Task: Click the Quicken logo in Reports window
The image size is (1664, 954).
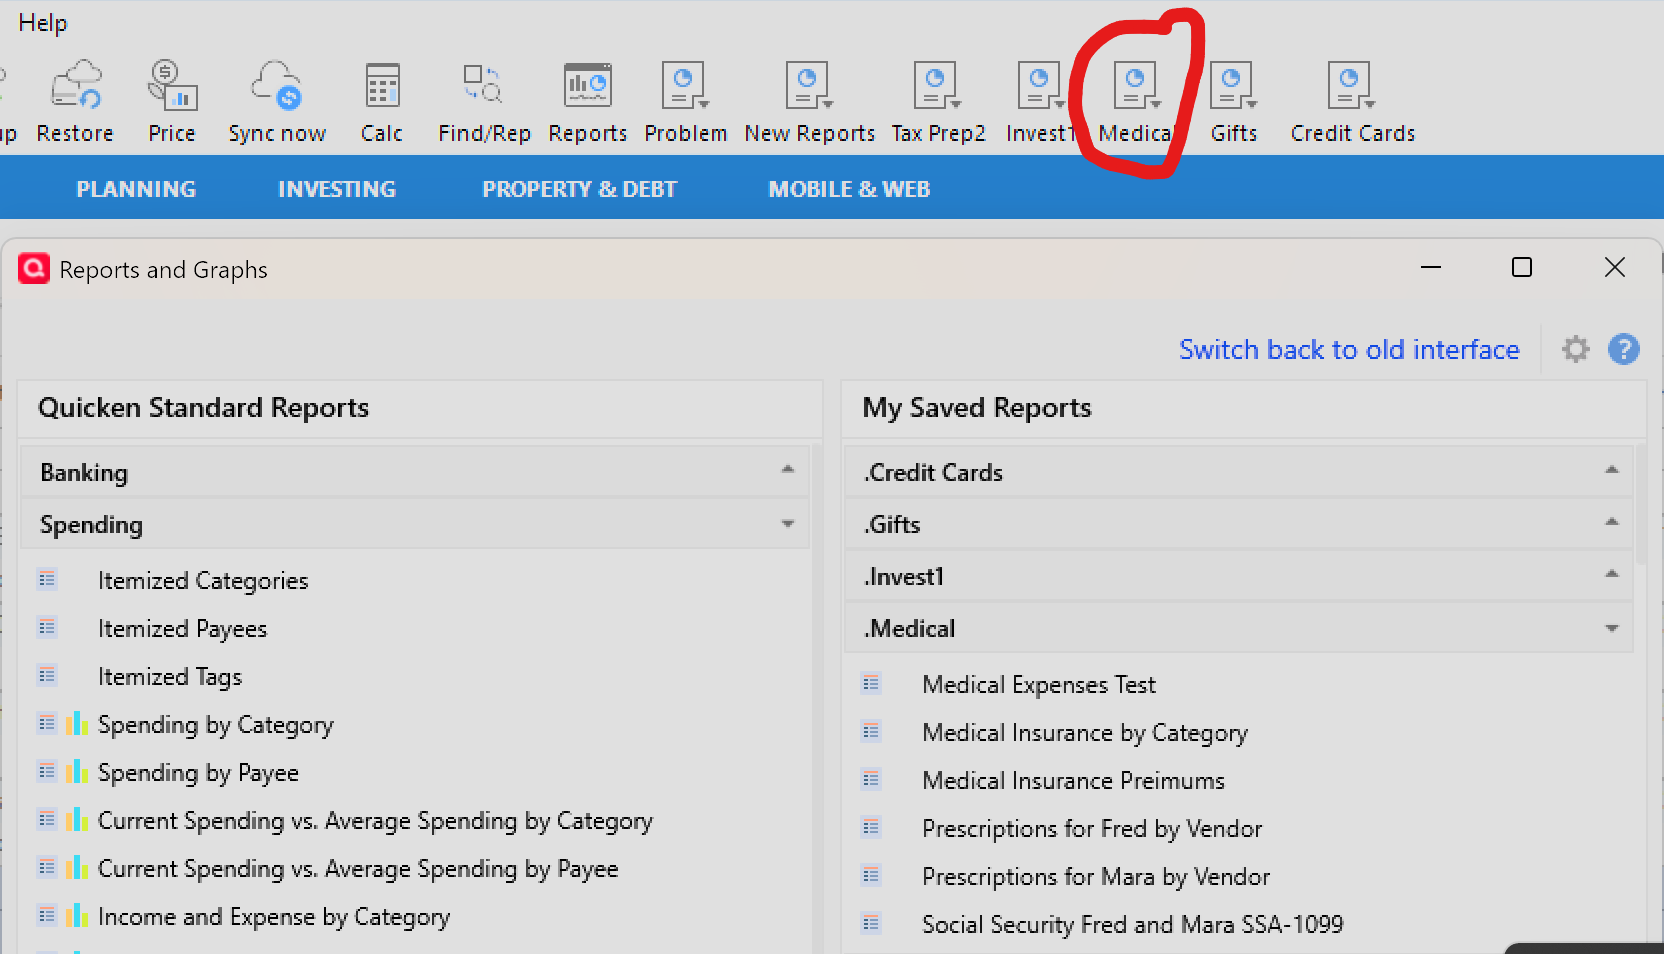Action: tap(34, 268)
